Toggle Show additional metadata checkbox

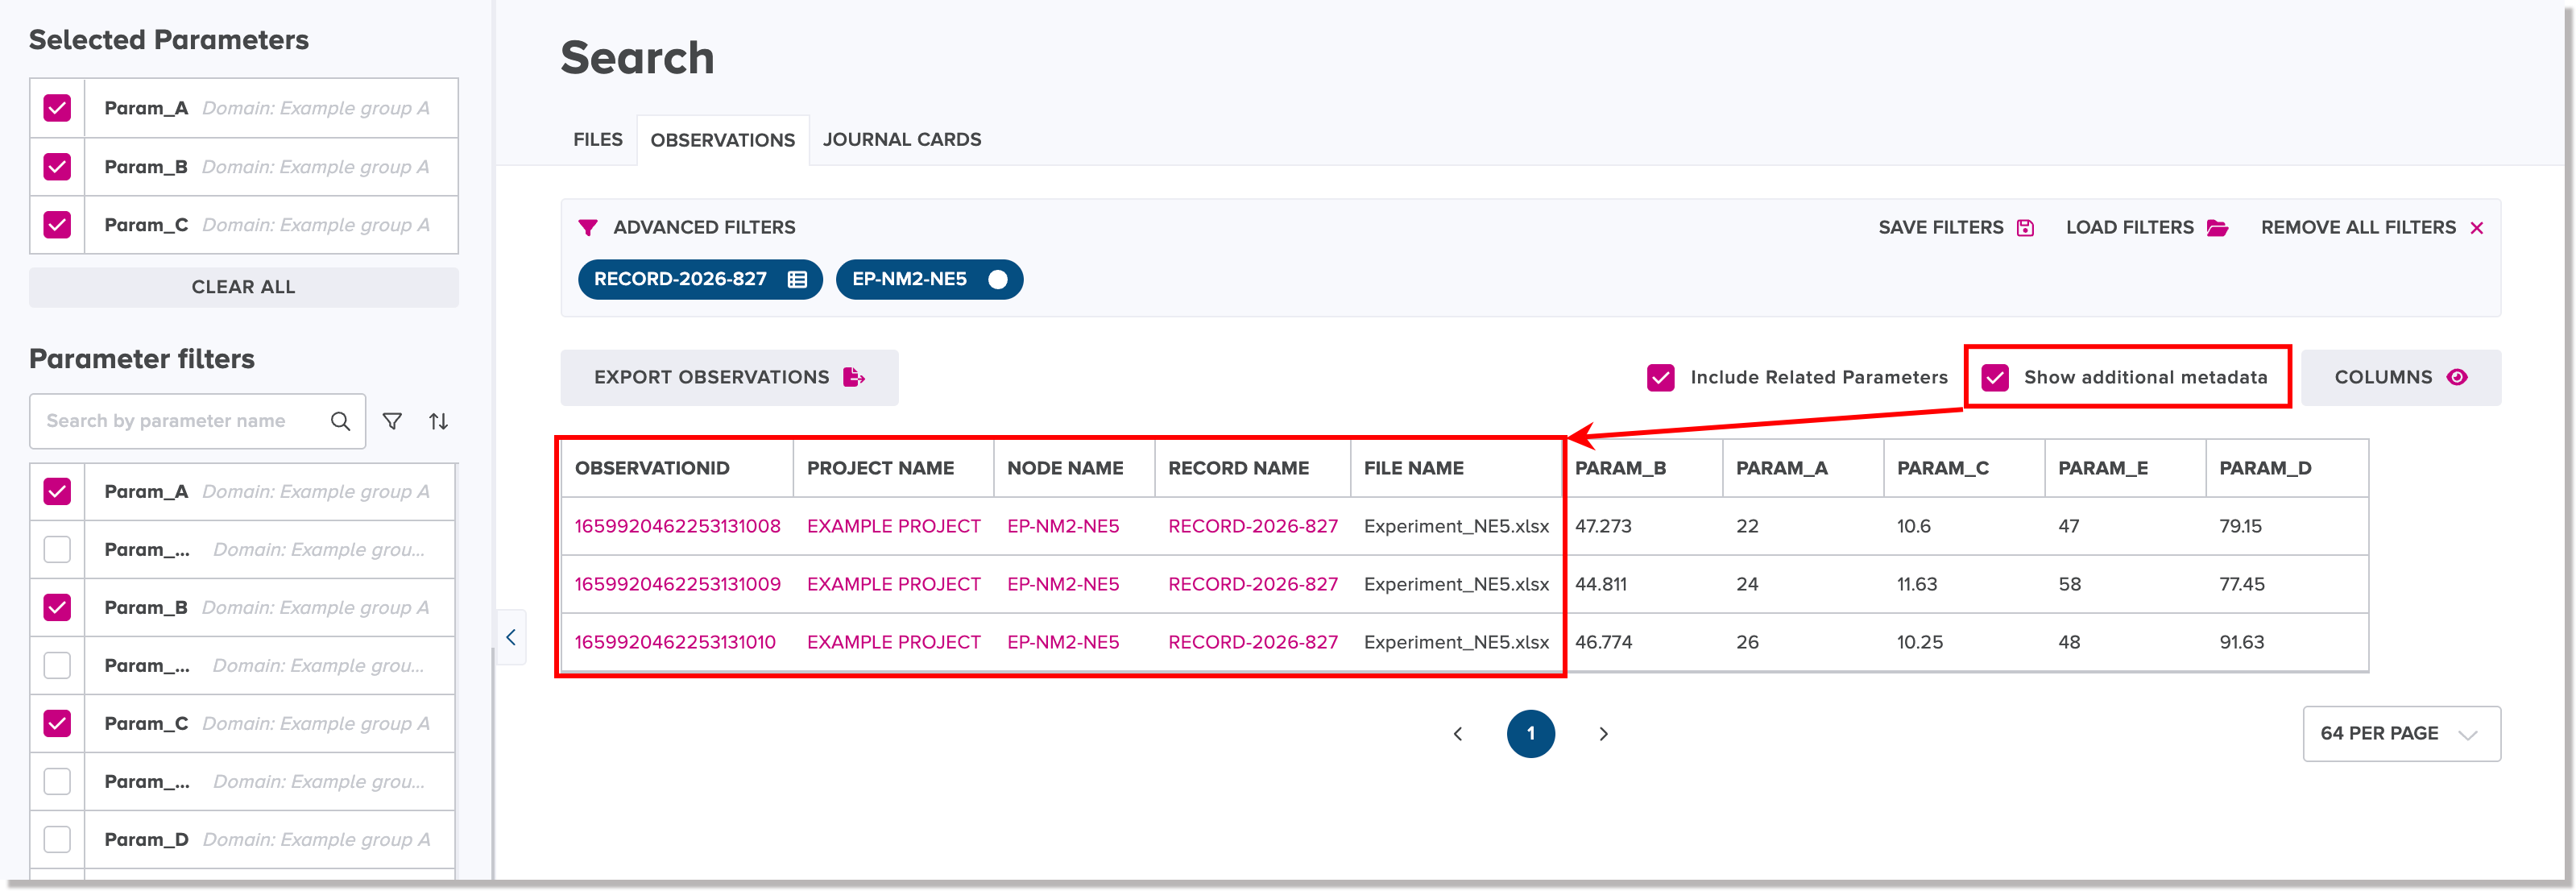point(1995,377)
